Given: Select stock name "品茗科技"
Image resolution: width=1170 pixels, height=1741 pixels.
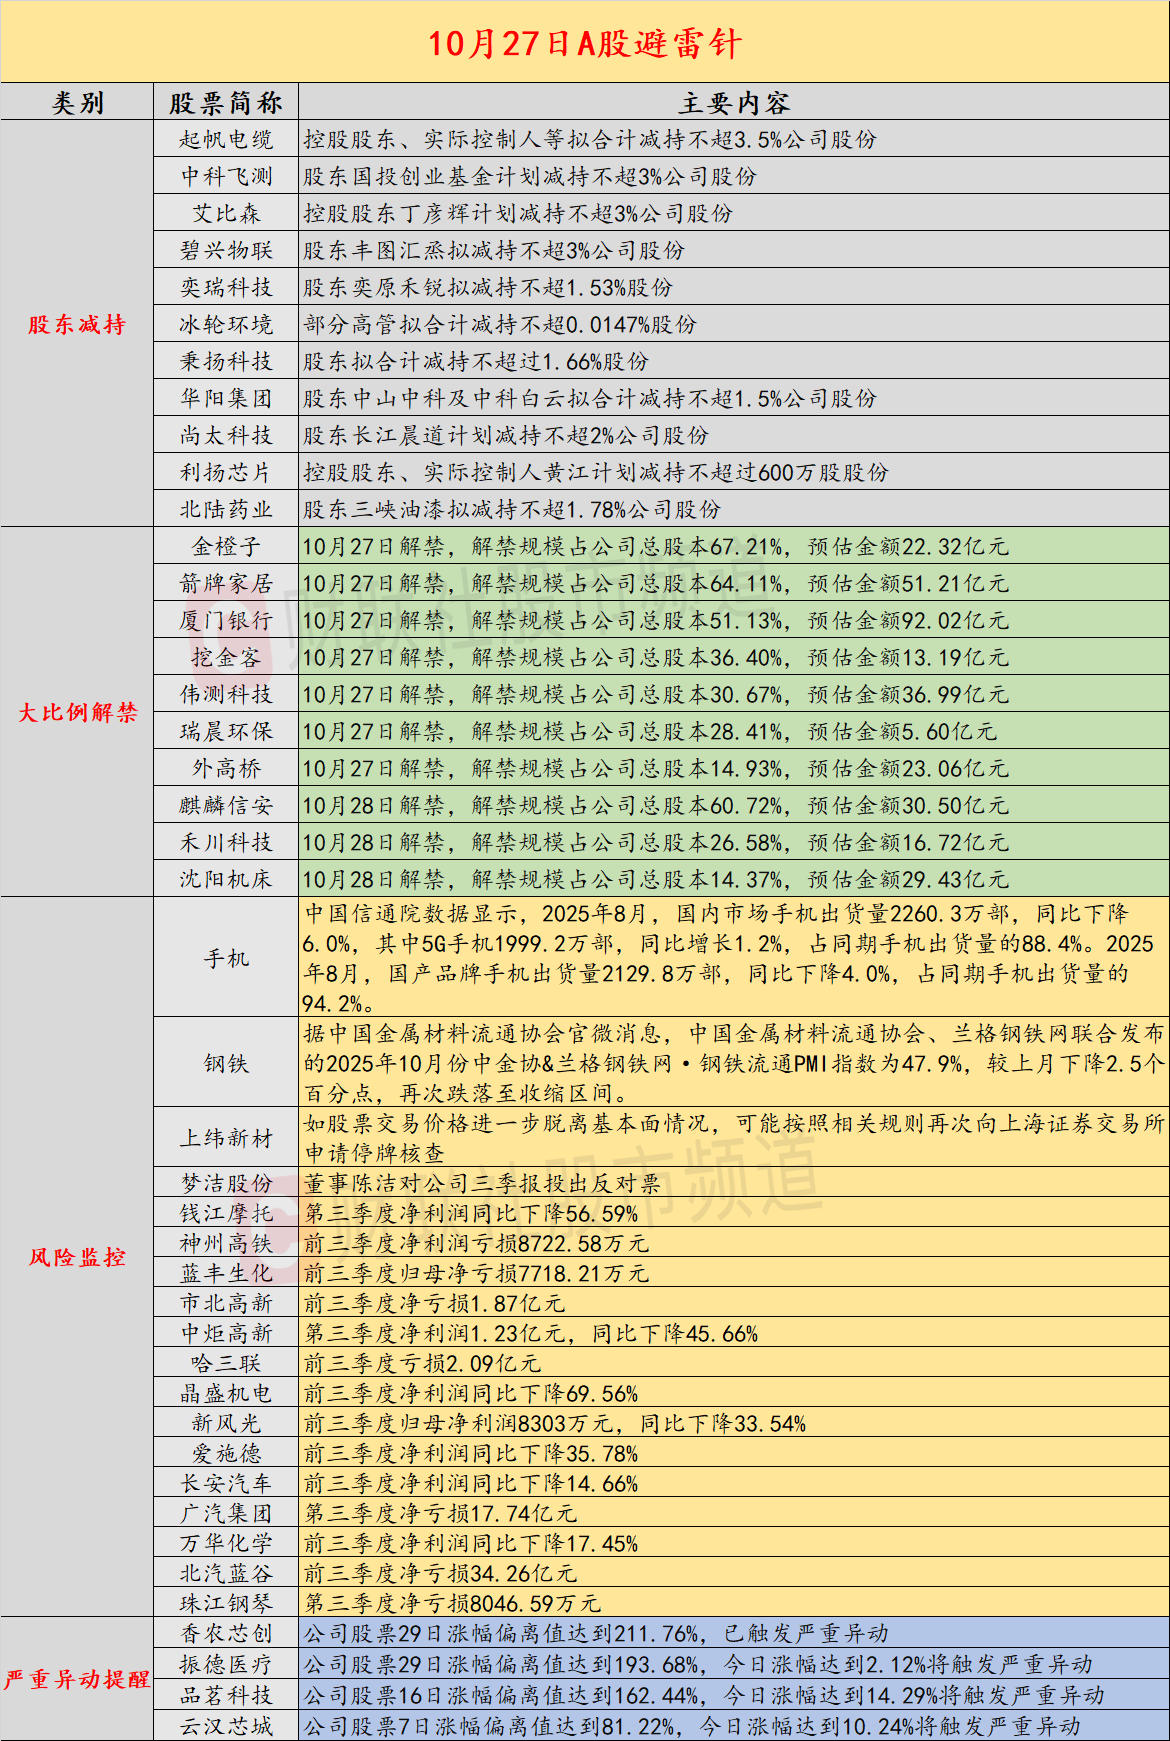Looking at the screenshot, I should pos(226,1696).
